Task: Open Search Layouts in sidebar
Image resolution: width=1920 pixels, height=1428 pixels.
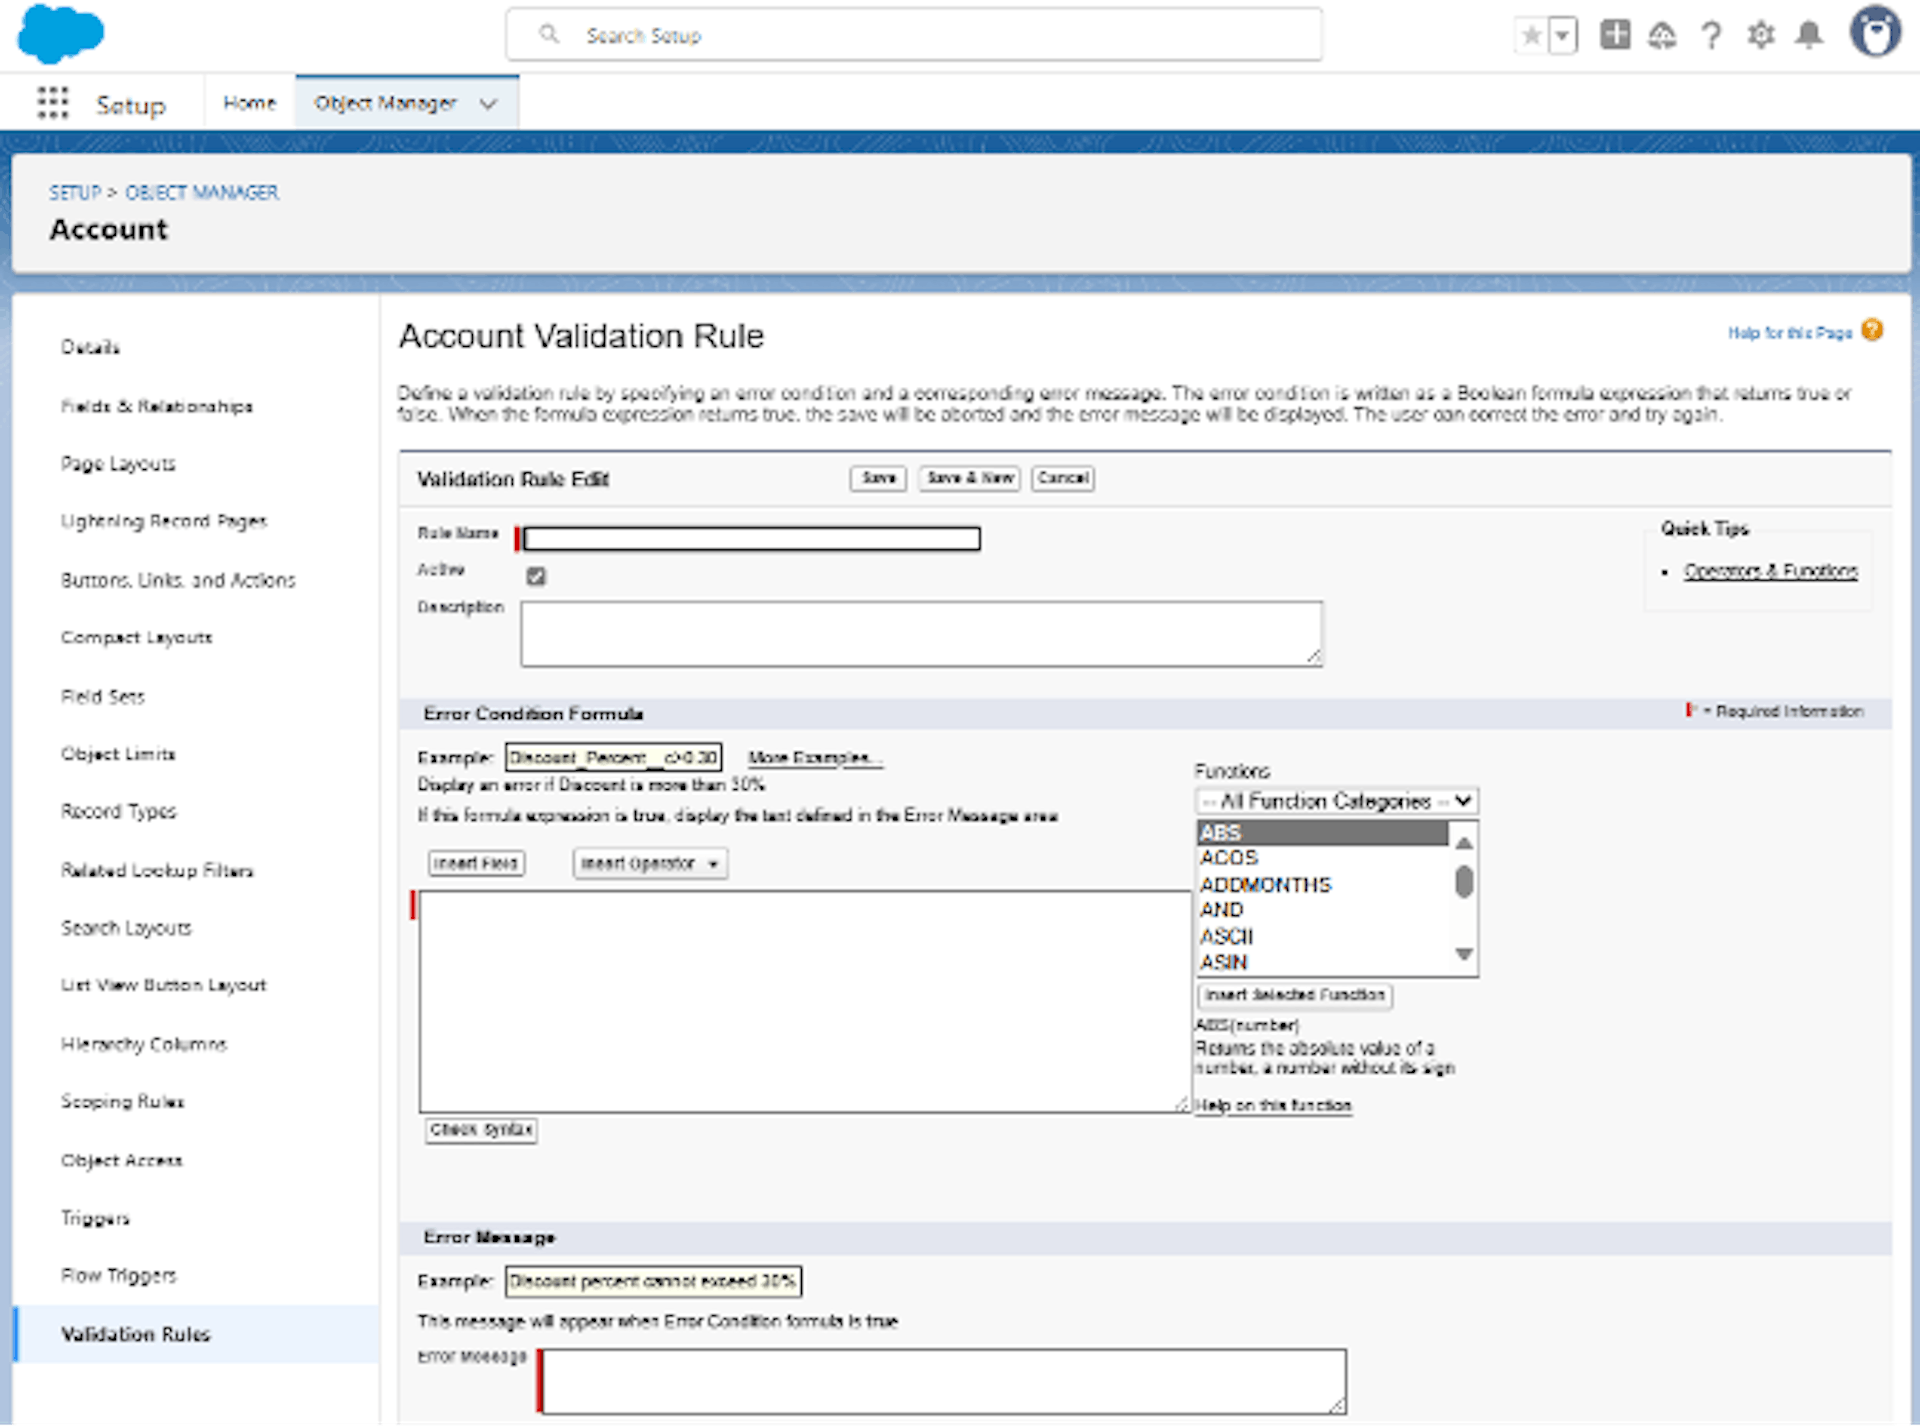Action: pos(126,928)
